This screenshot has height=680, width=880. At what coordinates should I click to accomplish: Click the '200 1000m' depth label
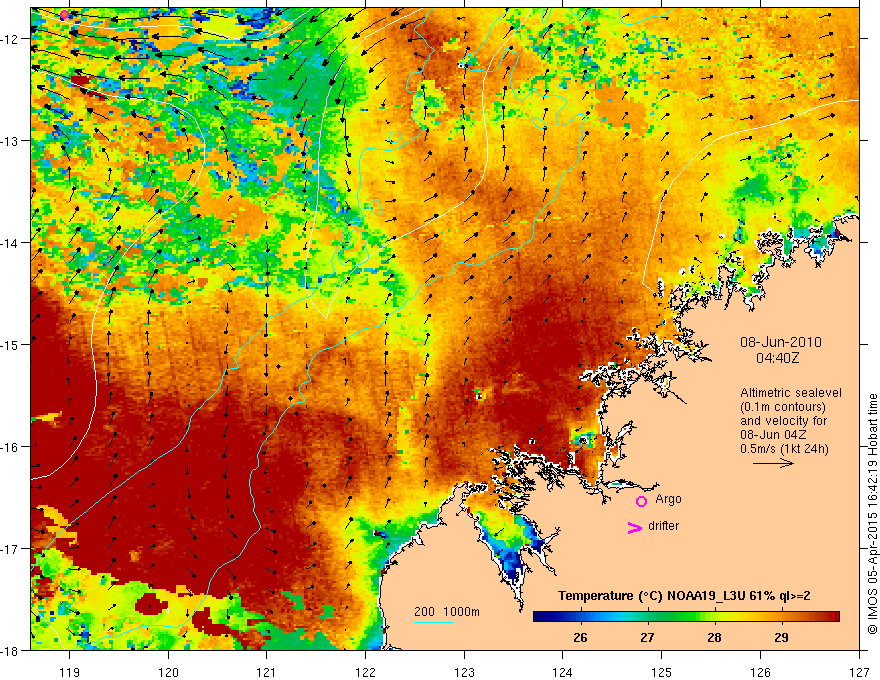tap(447, 612)
